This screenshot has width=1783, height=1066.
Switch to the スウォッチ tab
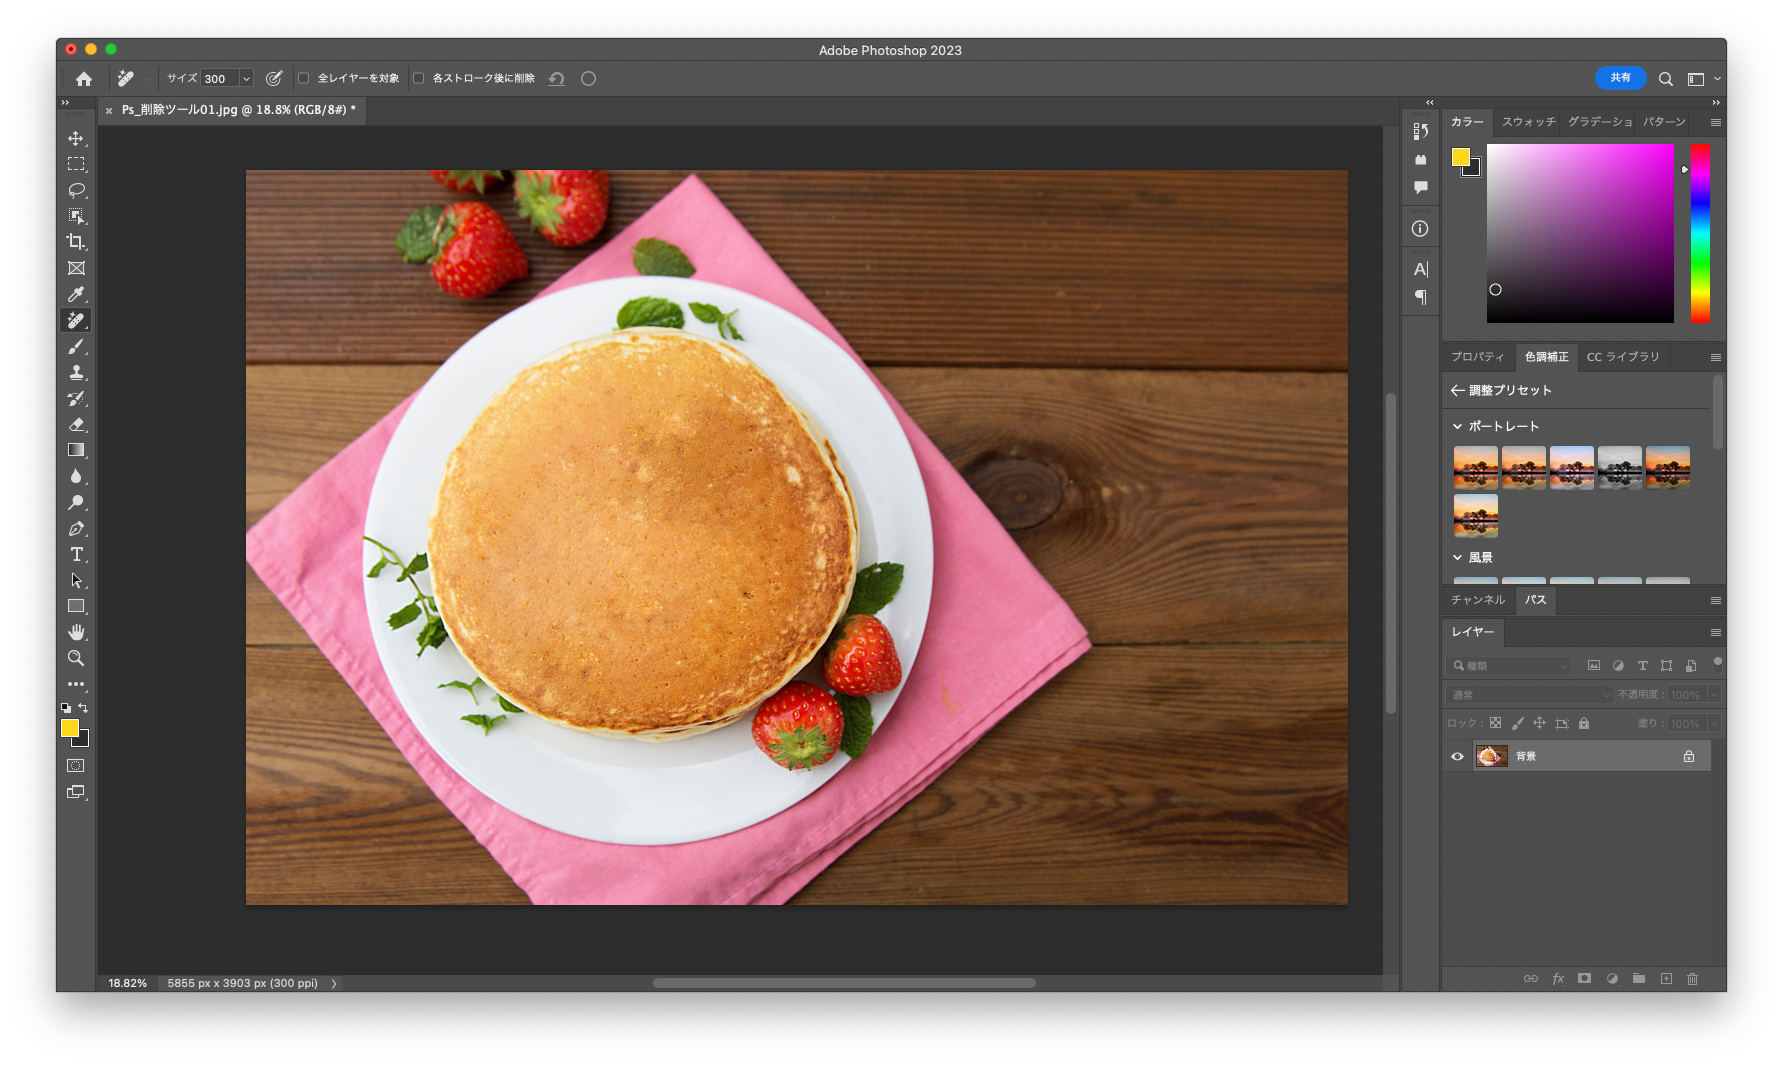(x=1528, y=122)
